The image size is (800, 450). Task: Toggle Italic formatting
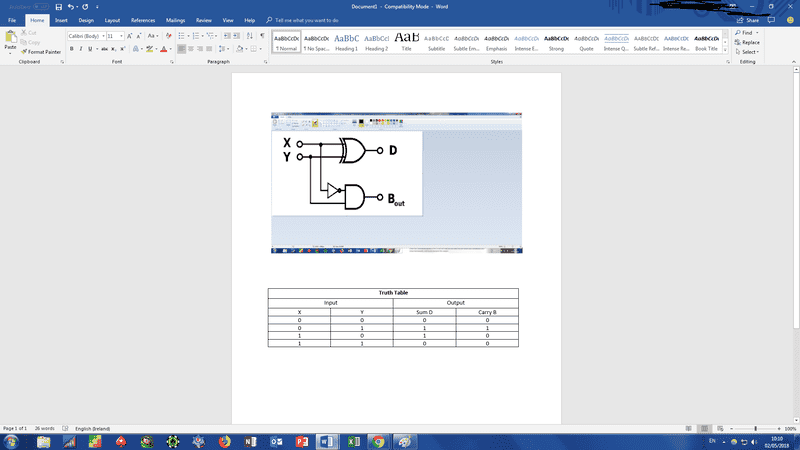click(81, 48)
